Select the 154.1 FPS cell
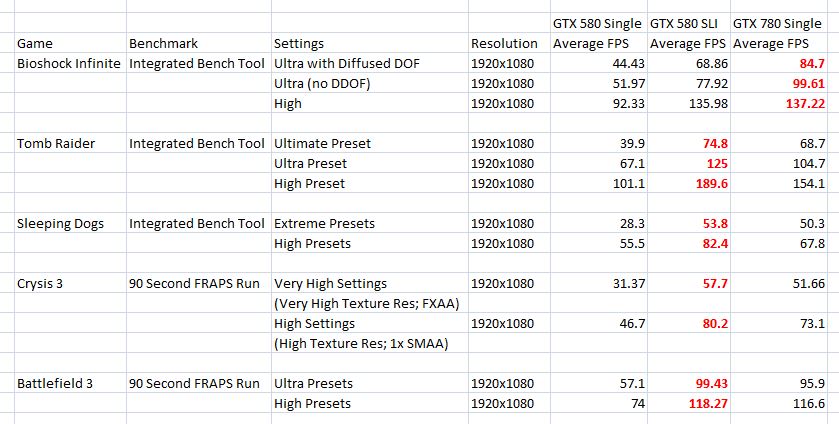This screenshot has width=839, height=424. click(779, 184)
